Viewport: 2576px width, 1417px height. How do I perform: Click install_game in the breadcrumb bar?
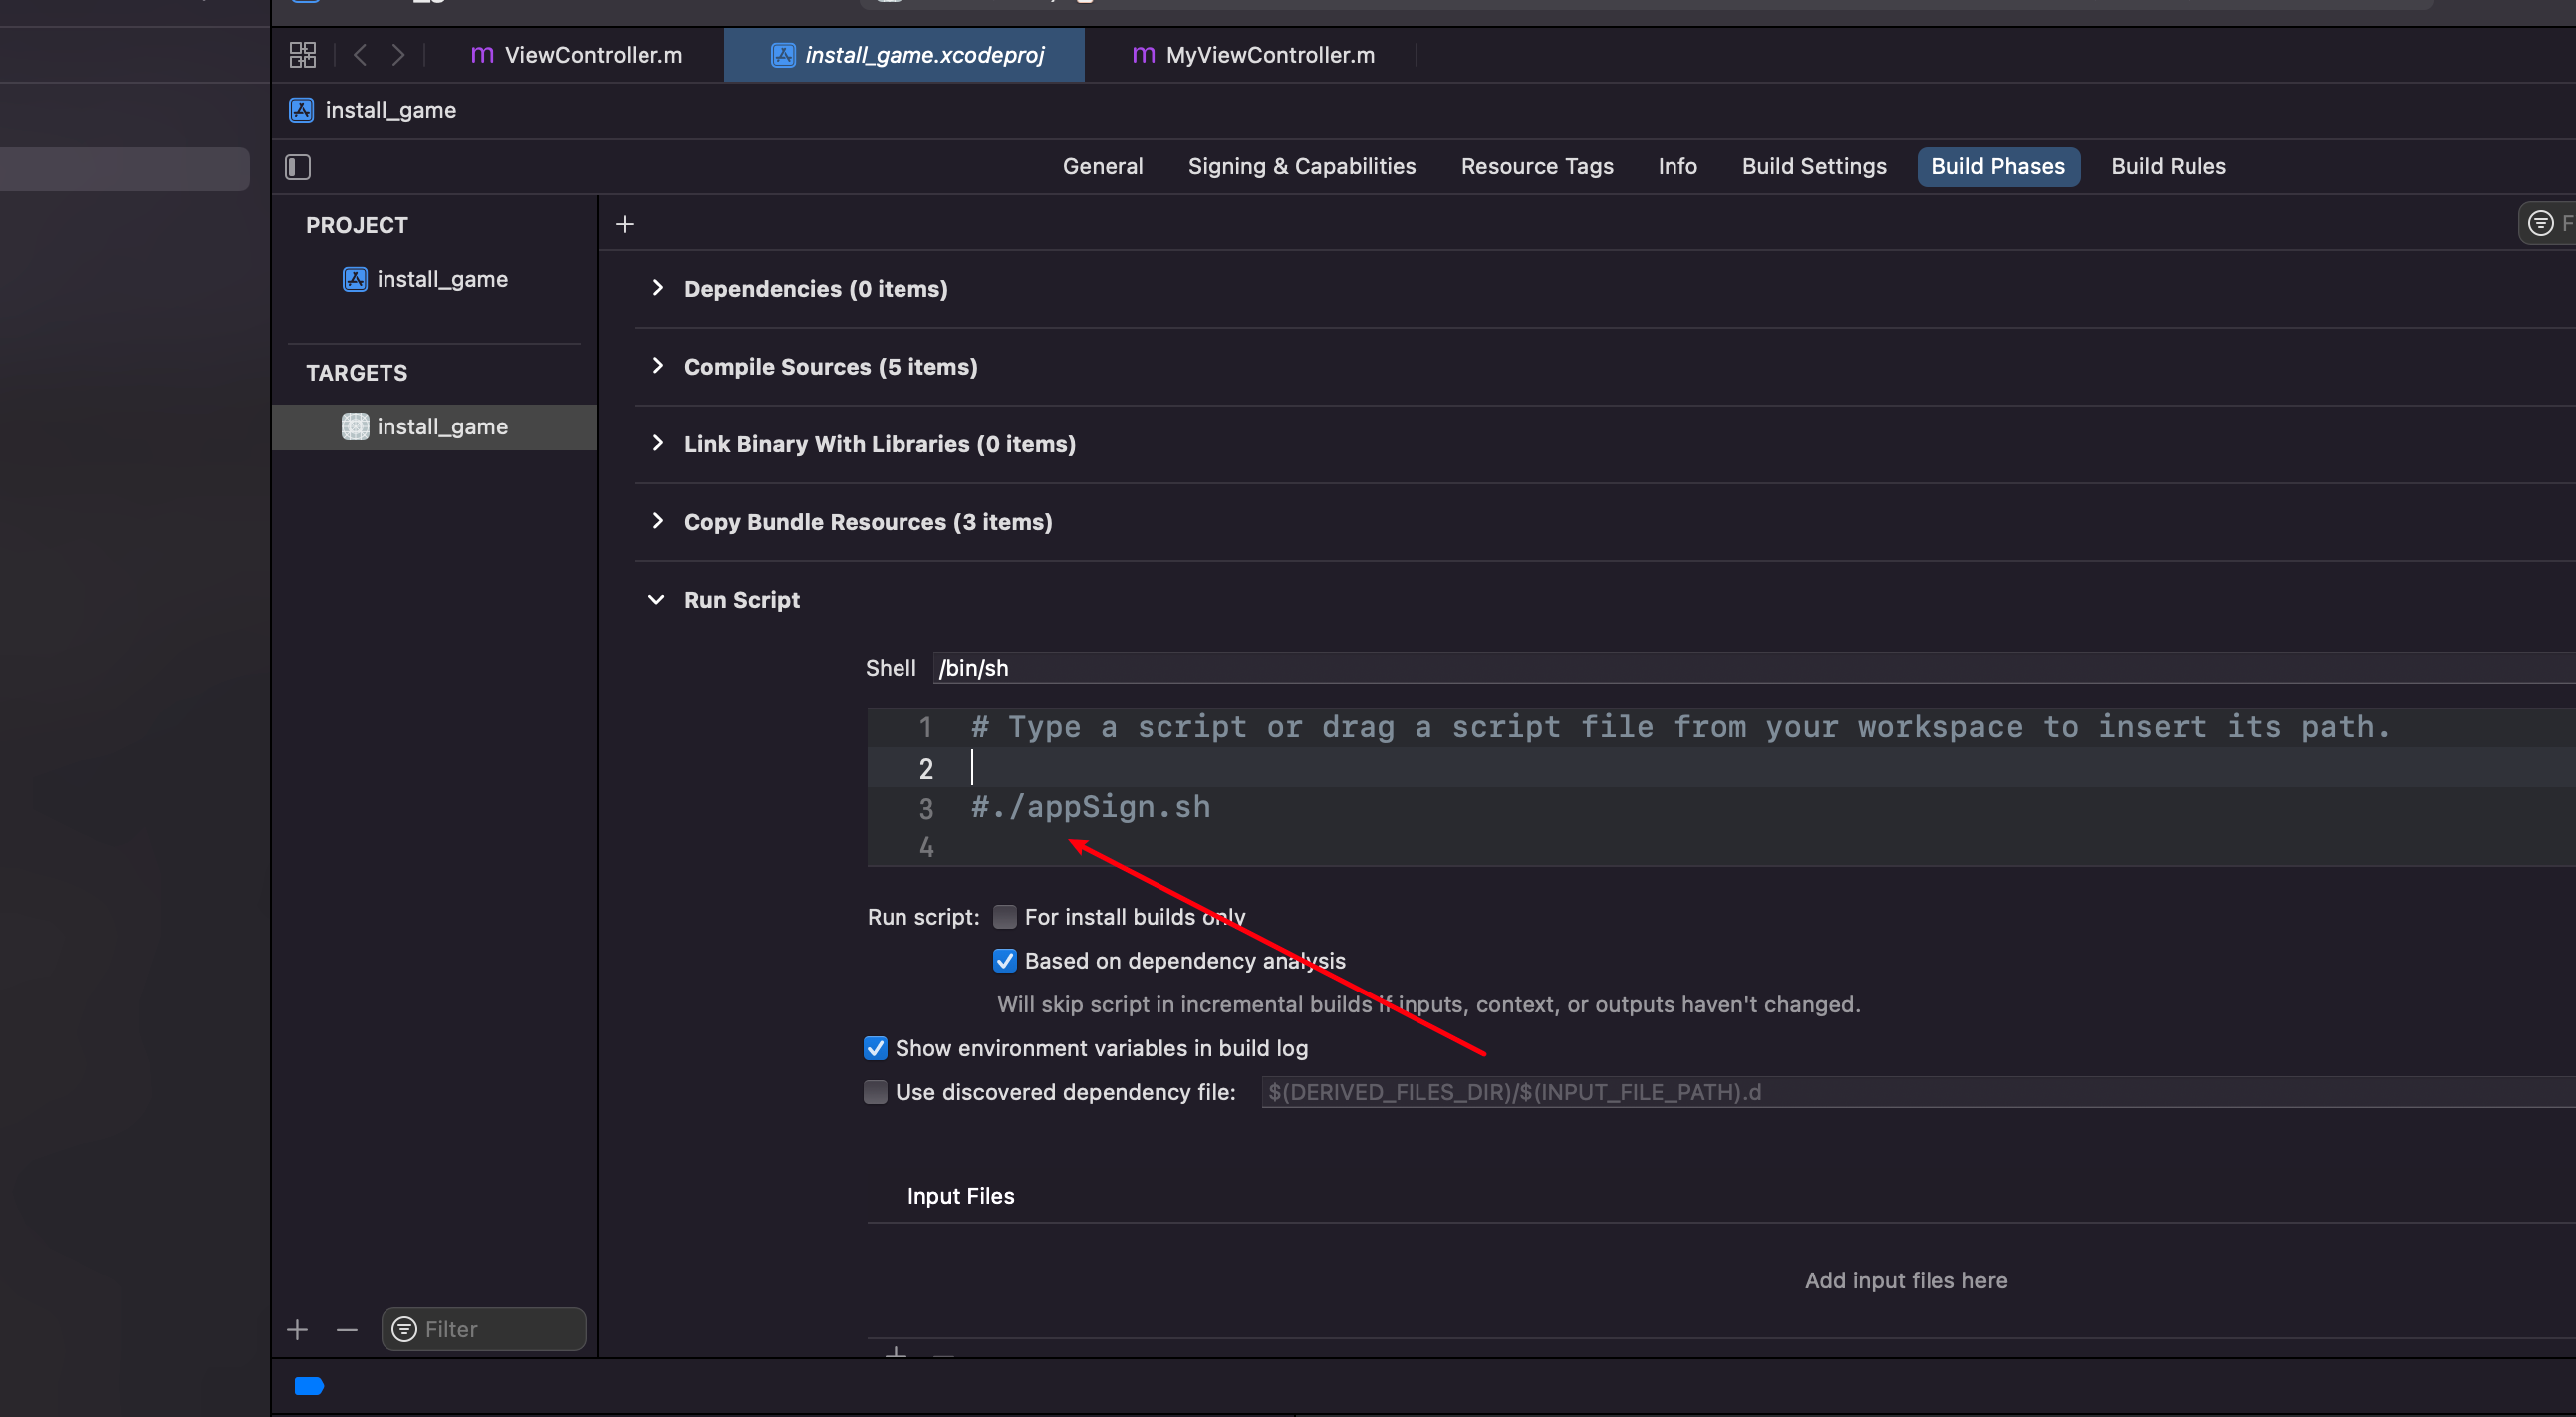[390, 110]
